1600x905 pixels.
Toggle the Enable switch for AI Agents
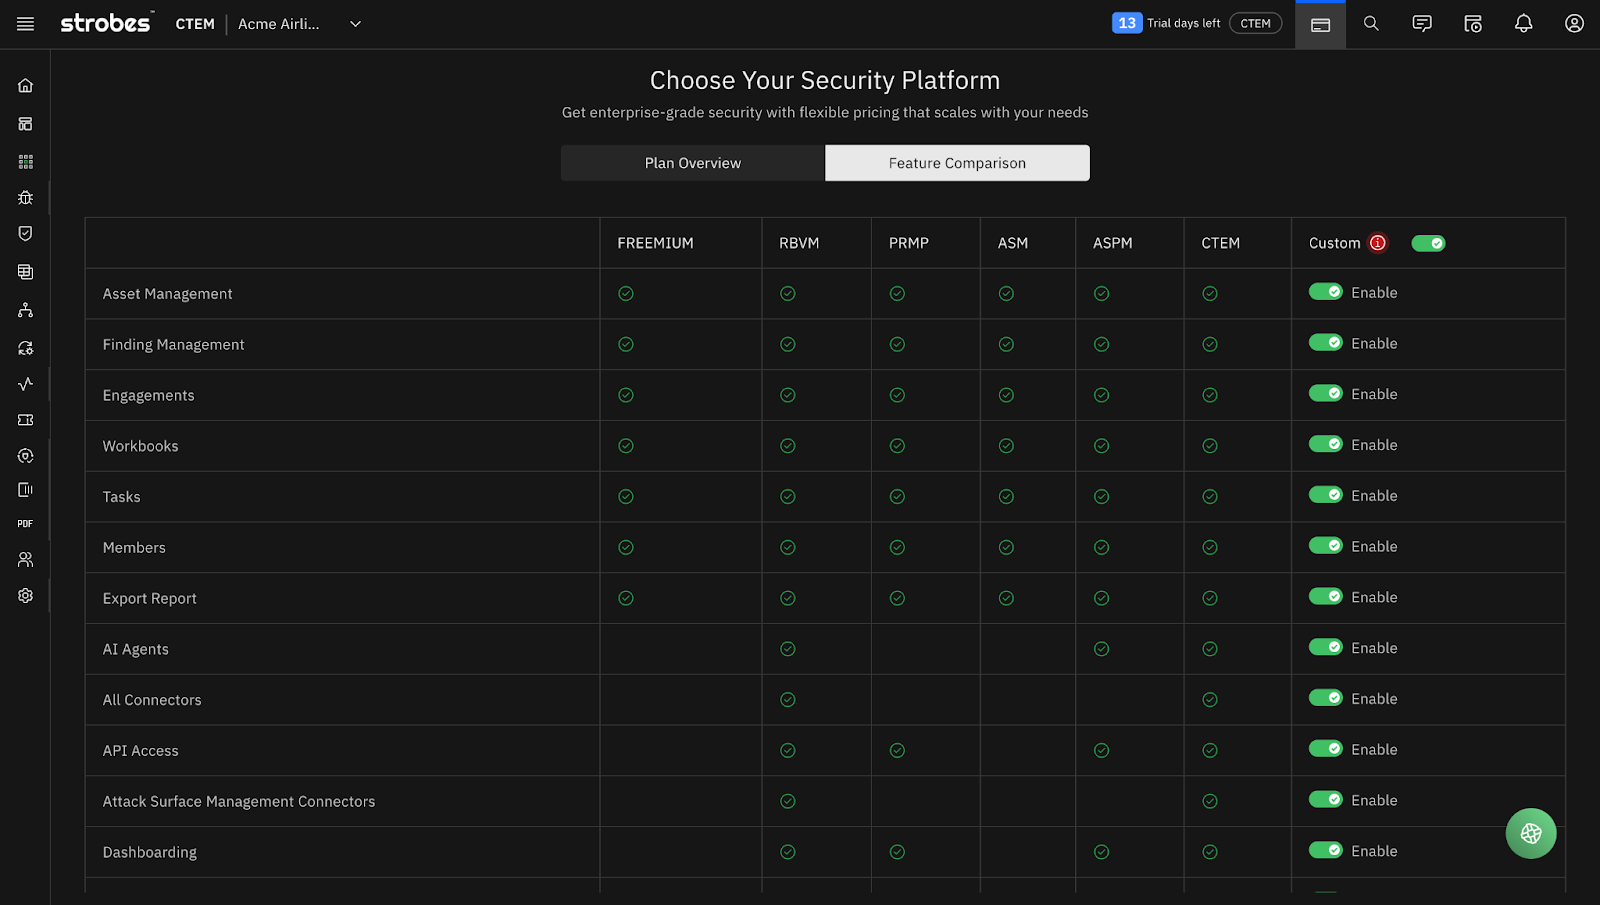pos(1326,647)
